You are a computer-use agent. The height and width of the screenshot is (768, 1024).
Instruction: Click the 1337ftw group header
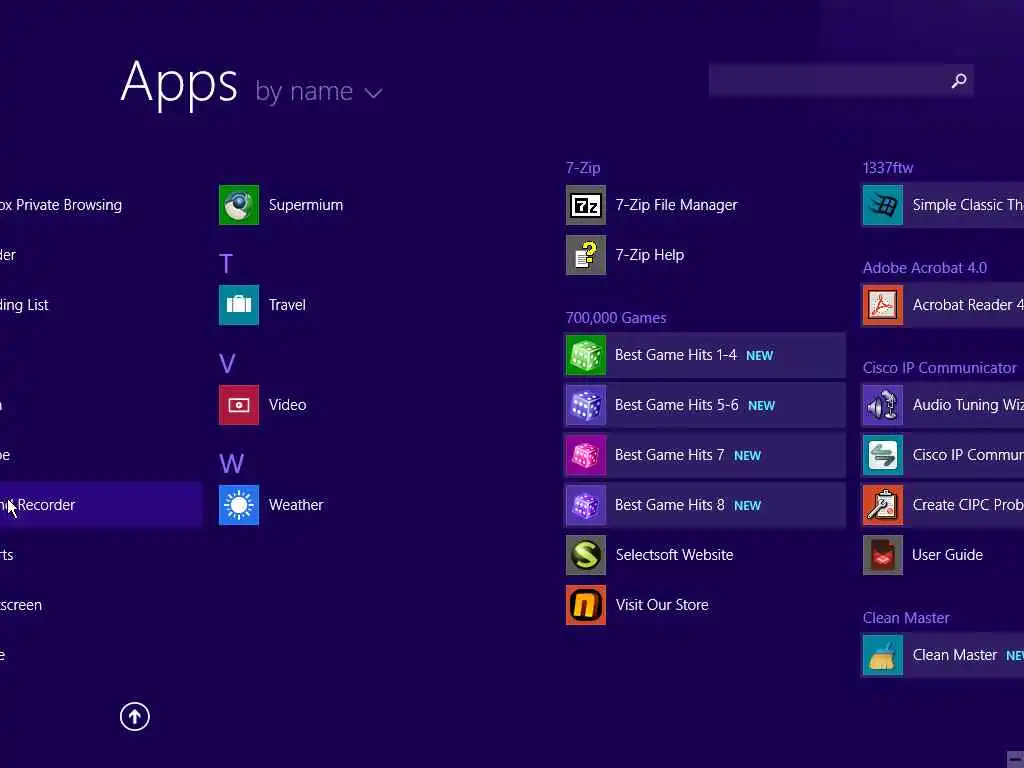pos(888,168)
